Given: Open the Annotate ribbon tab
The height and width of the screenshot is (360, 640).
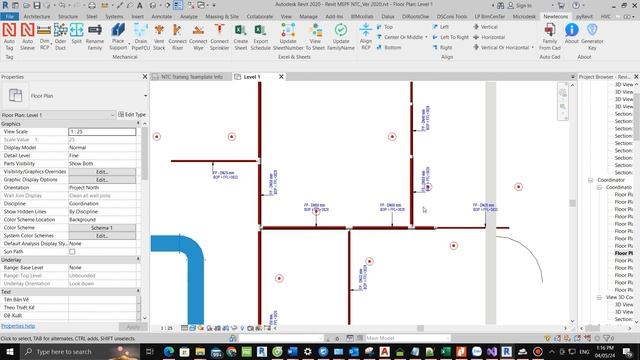Looking at the screenshot, I should pos(162,16).
